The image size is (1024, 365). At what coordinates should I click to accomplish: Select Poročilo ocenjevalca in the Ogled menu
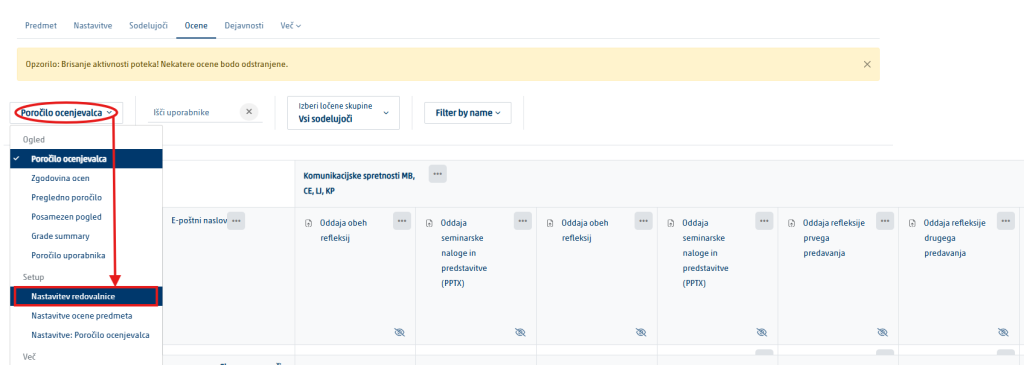[86, 159]
